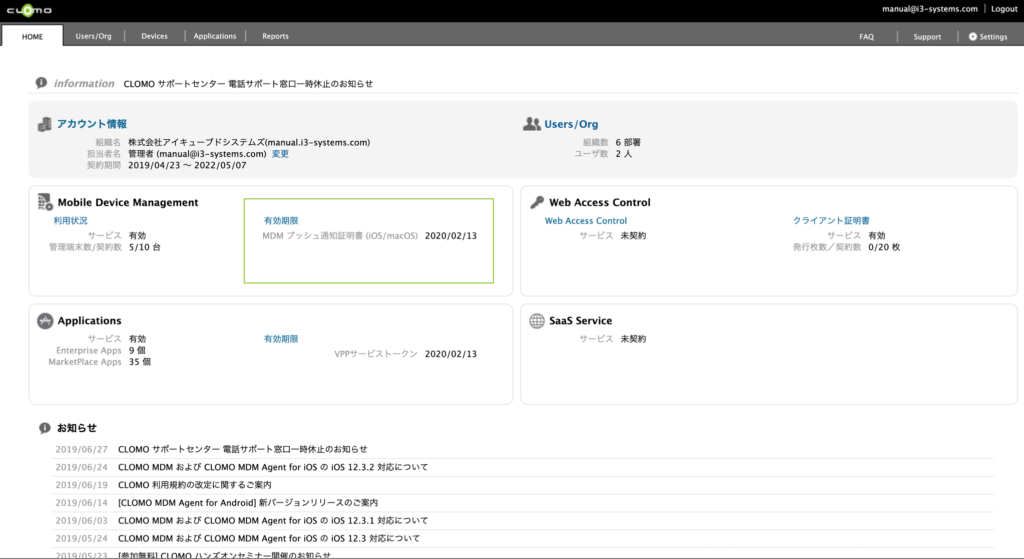The width and height of the screenshot is (1024, 559).
Task: Open the 利用状況 link under MDM
Action: coord(71,221)
